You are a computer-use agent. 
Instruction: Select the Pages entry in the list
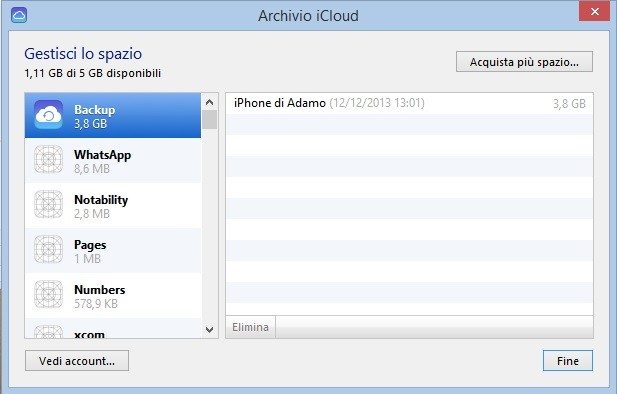[113, 250]
